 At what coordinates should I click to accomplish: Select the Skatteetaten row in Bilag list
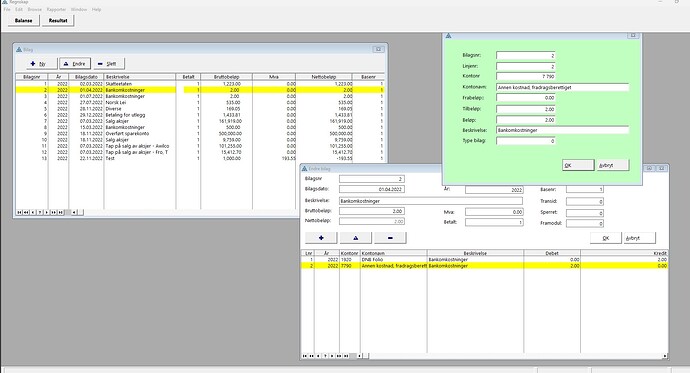200,84
